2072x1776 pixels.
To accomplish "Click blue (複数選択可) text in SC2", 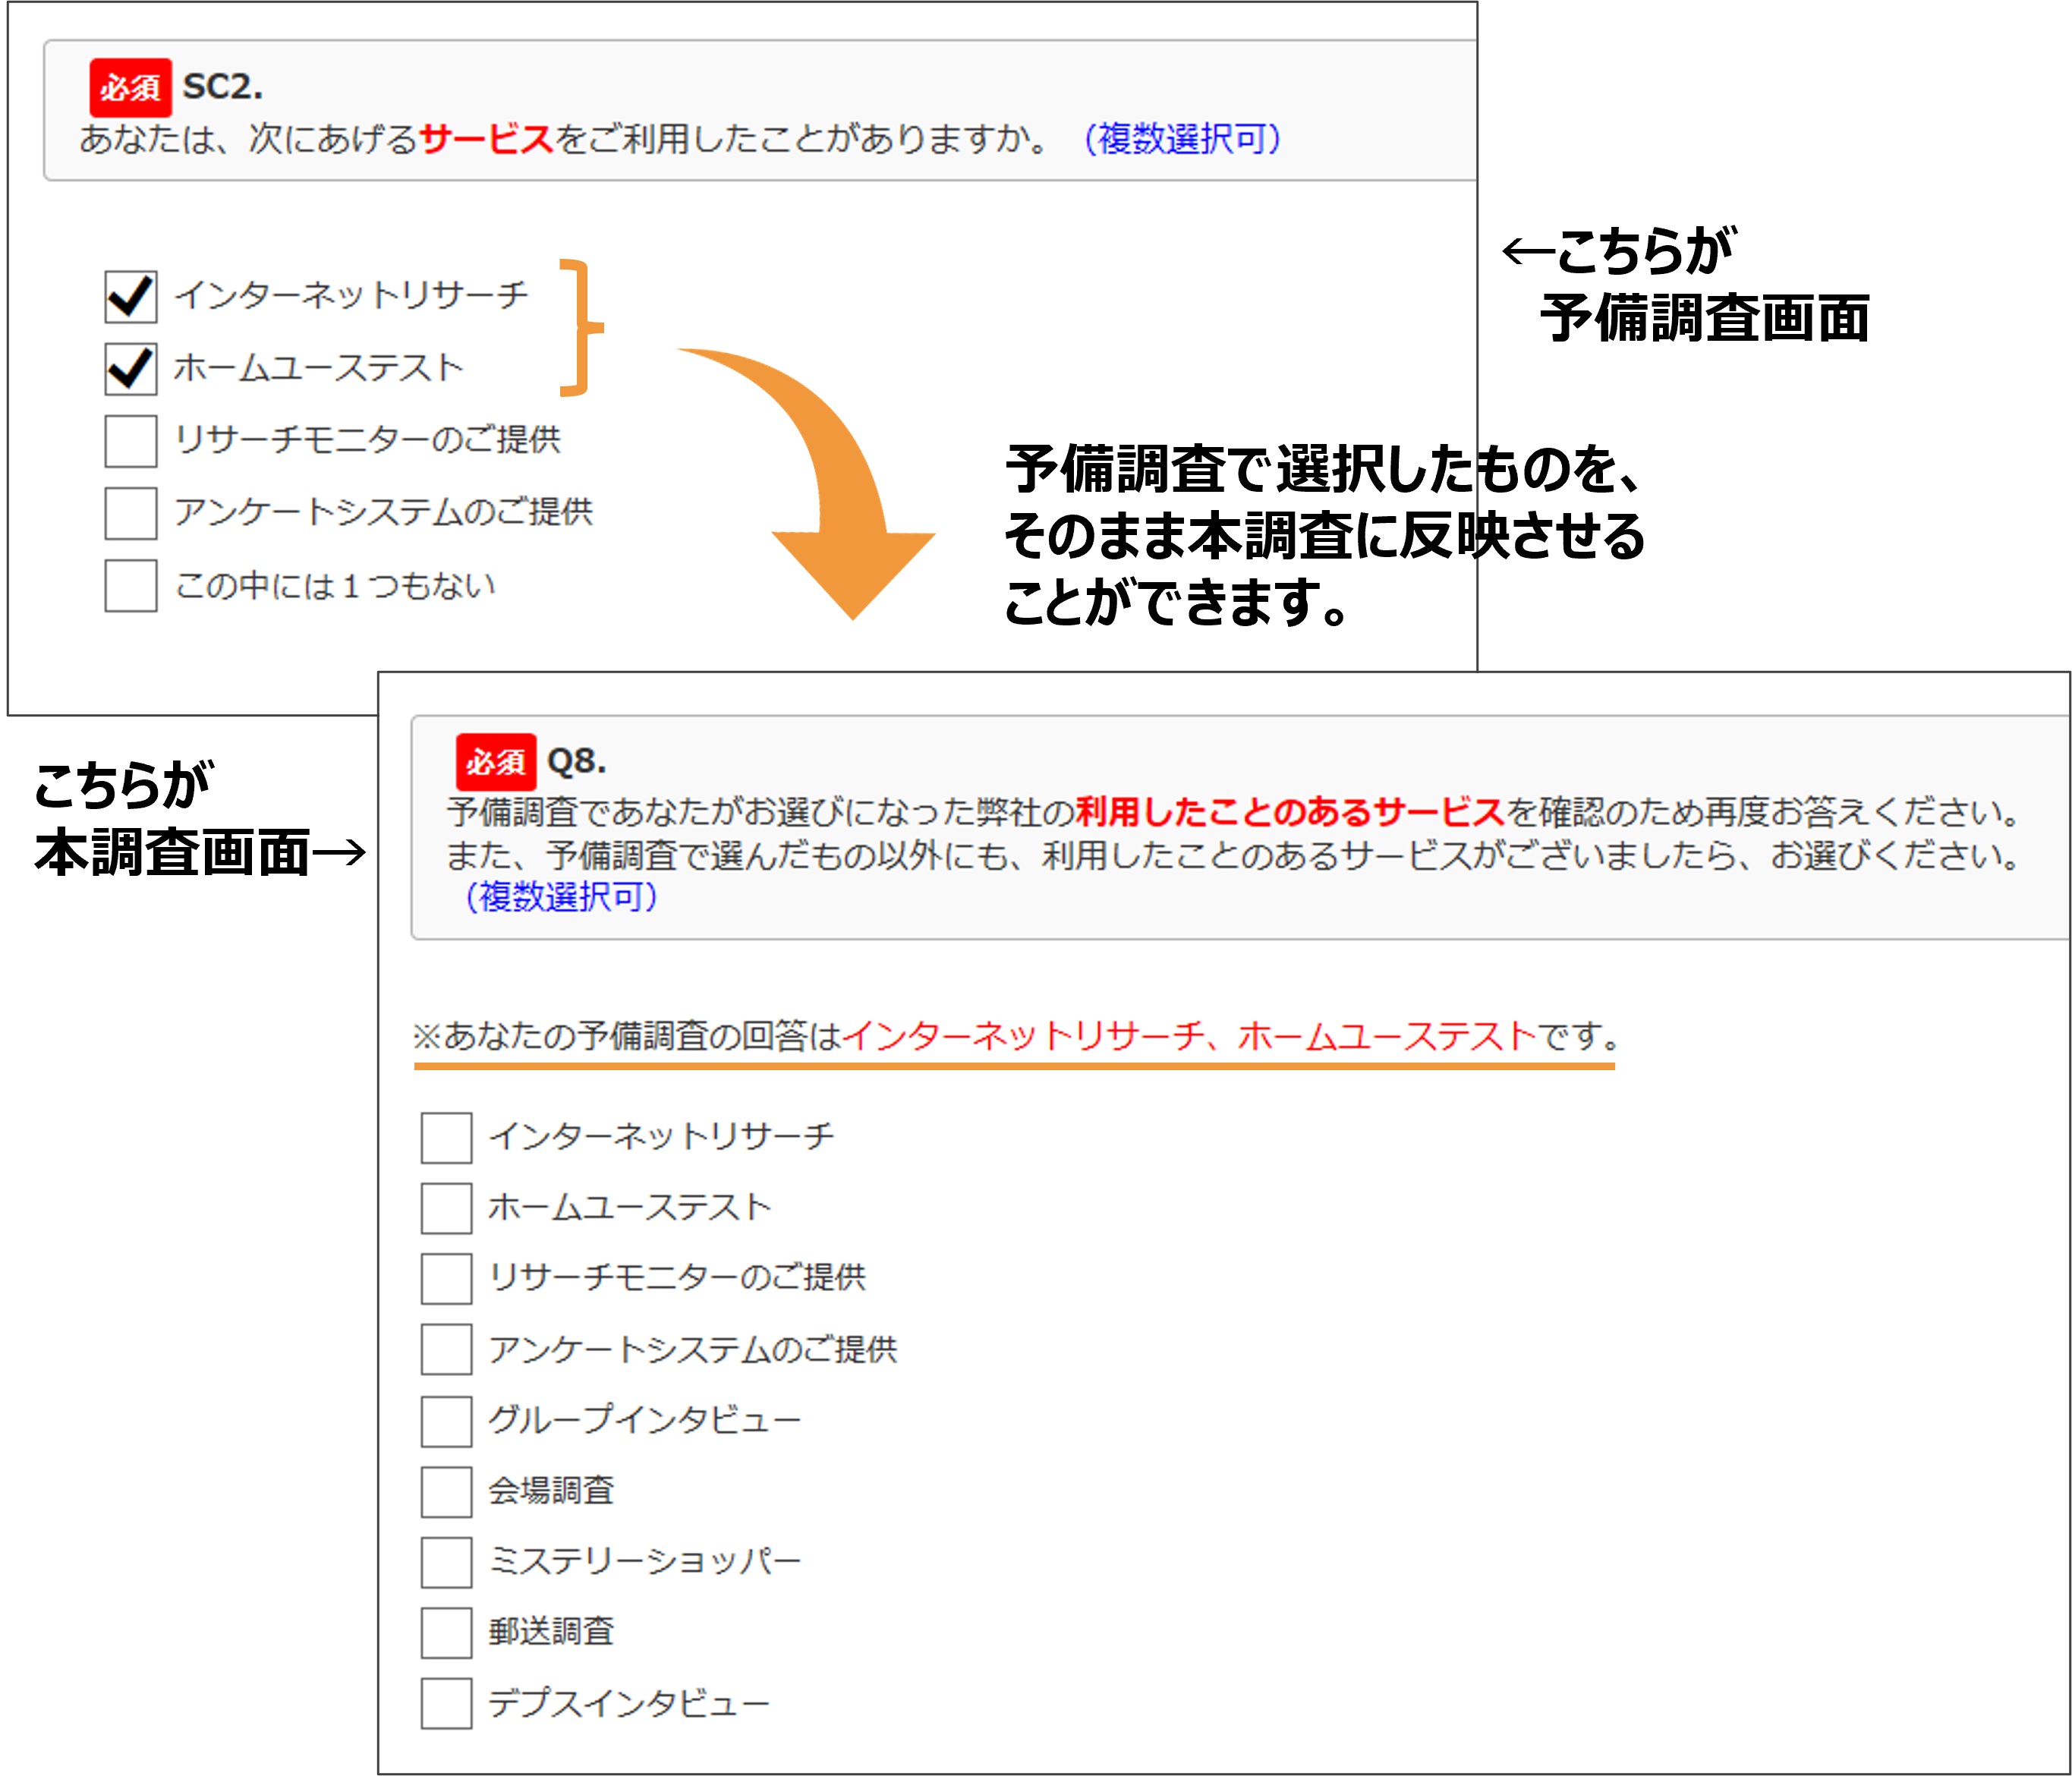I will (1182, 138).
